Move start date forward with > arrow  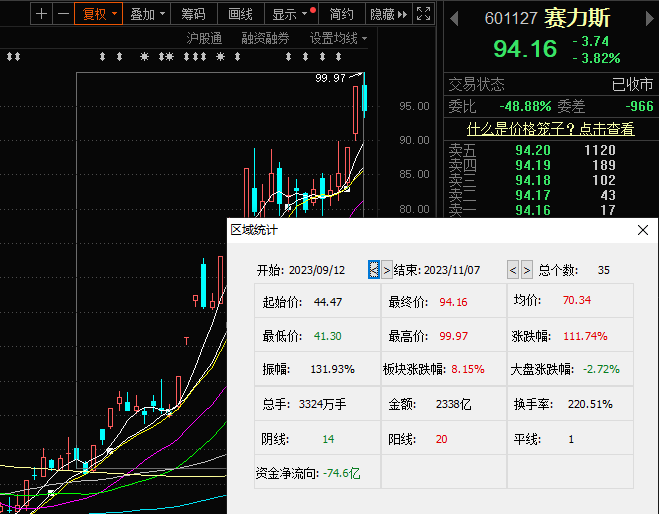click(386, 270)
